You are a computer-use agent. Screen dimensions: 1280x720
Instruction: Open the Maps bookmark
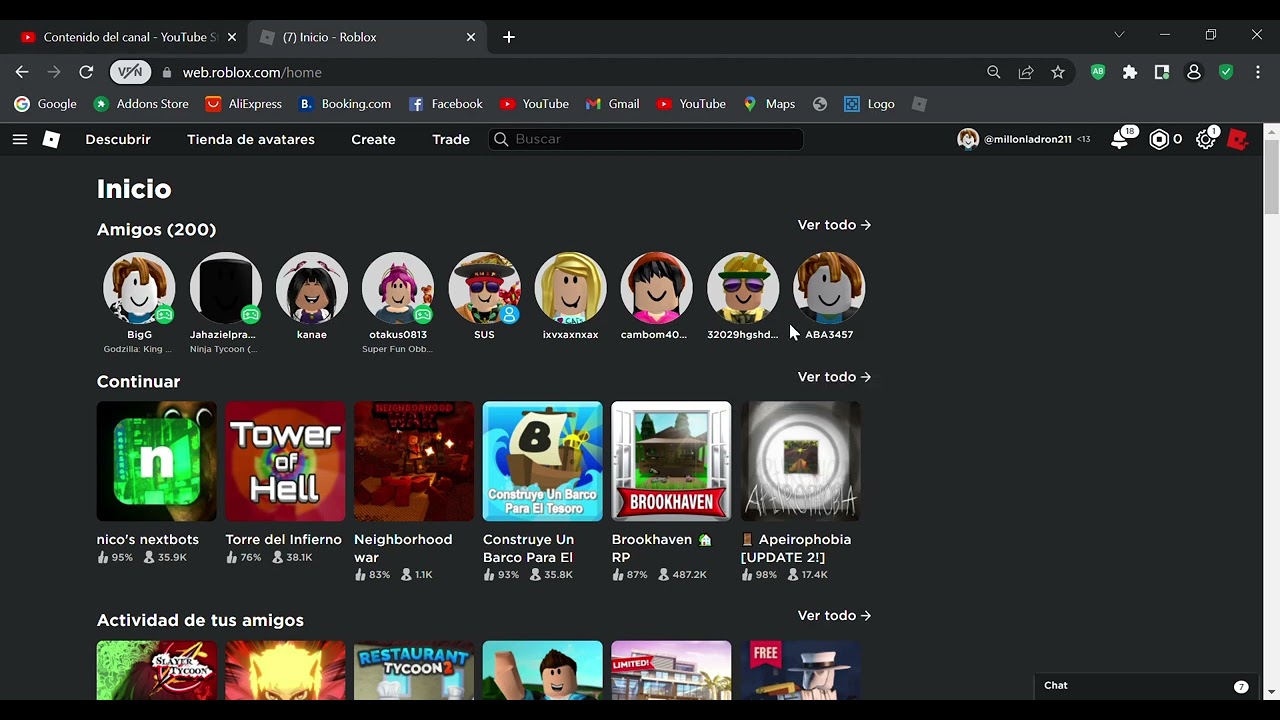(769, 104)
